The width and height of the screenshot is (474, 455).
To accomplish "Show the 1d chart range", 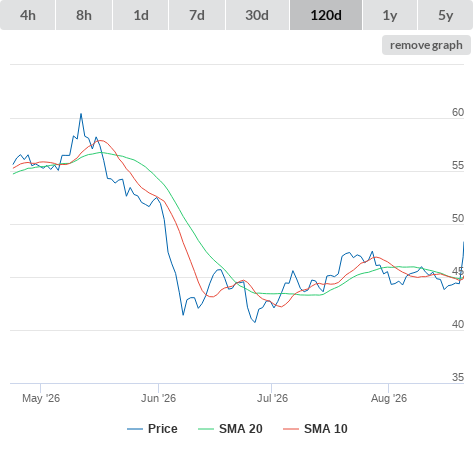I will [x=141, y=15].
